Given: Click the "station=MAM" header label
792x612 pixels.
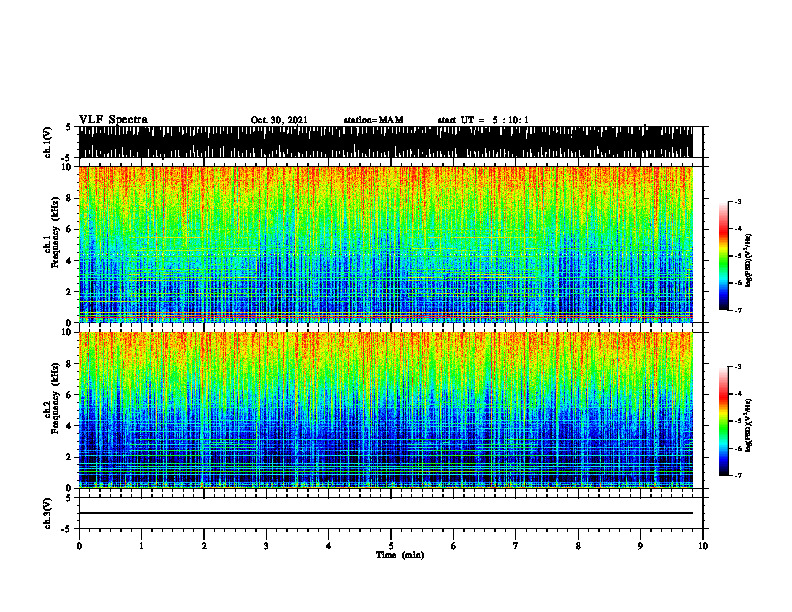Looking at the screenshot, I should [x=373, y=120].
